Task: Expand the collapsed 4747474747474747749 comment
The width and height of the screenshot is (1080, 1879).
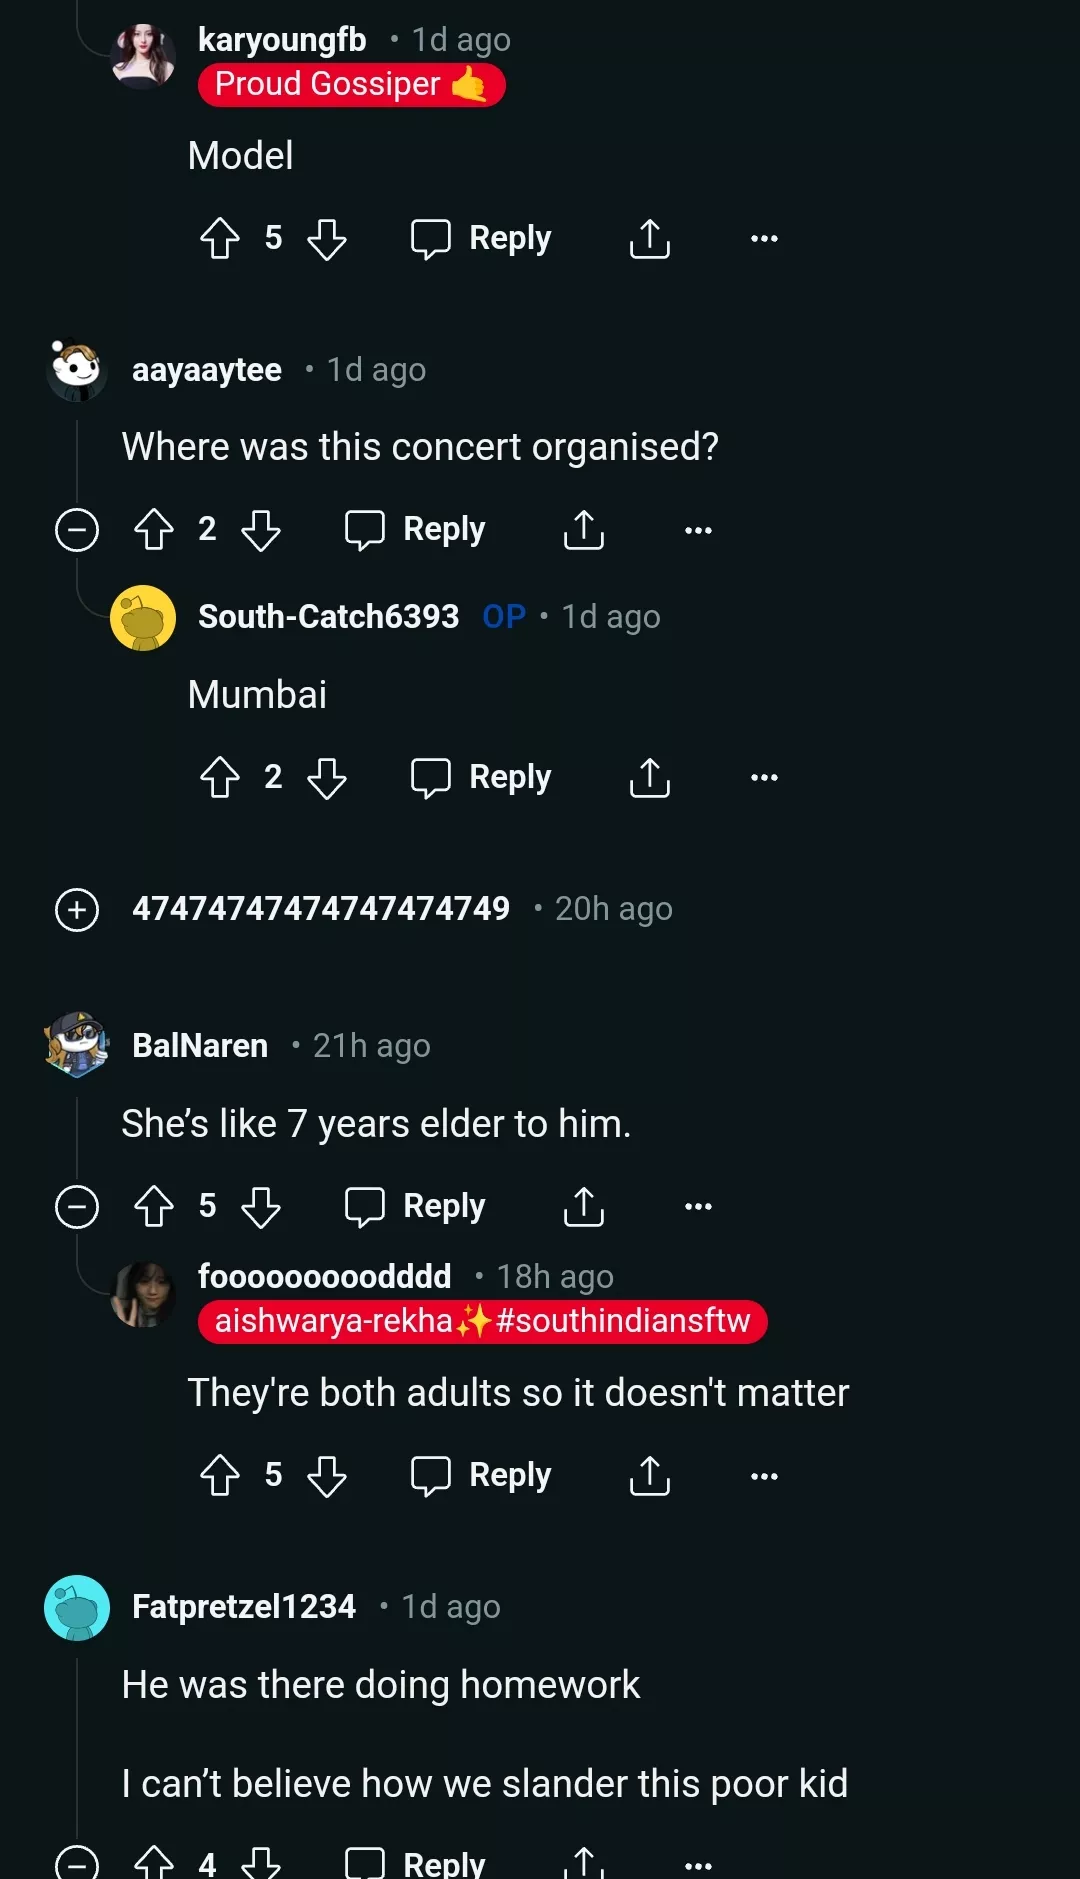Action: pos(77,910)
